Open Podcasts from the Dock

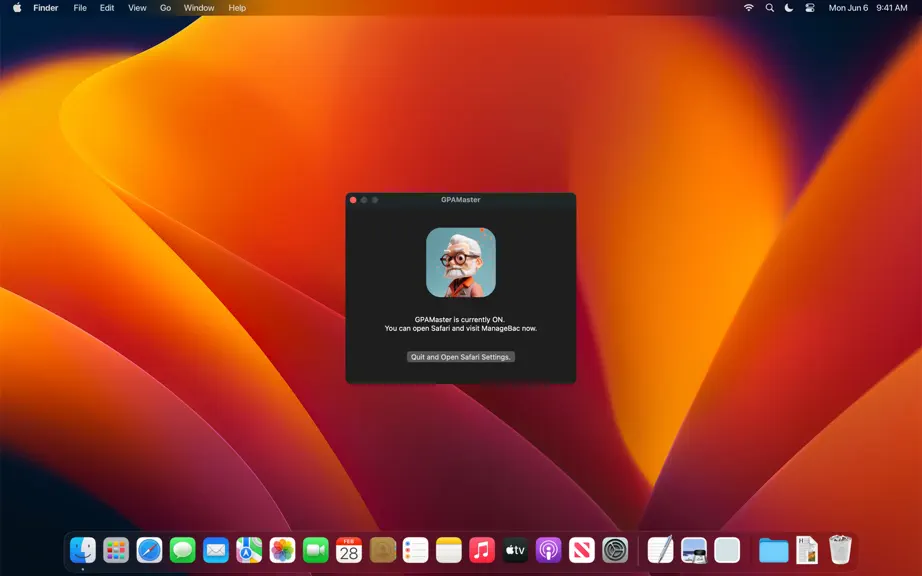coord(548,551)
